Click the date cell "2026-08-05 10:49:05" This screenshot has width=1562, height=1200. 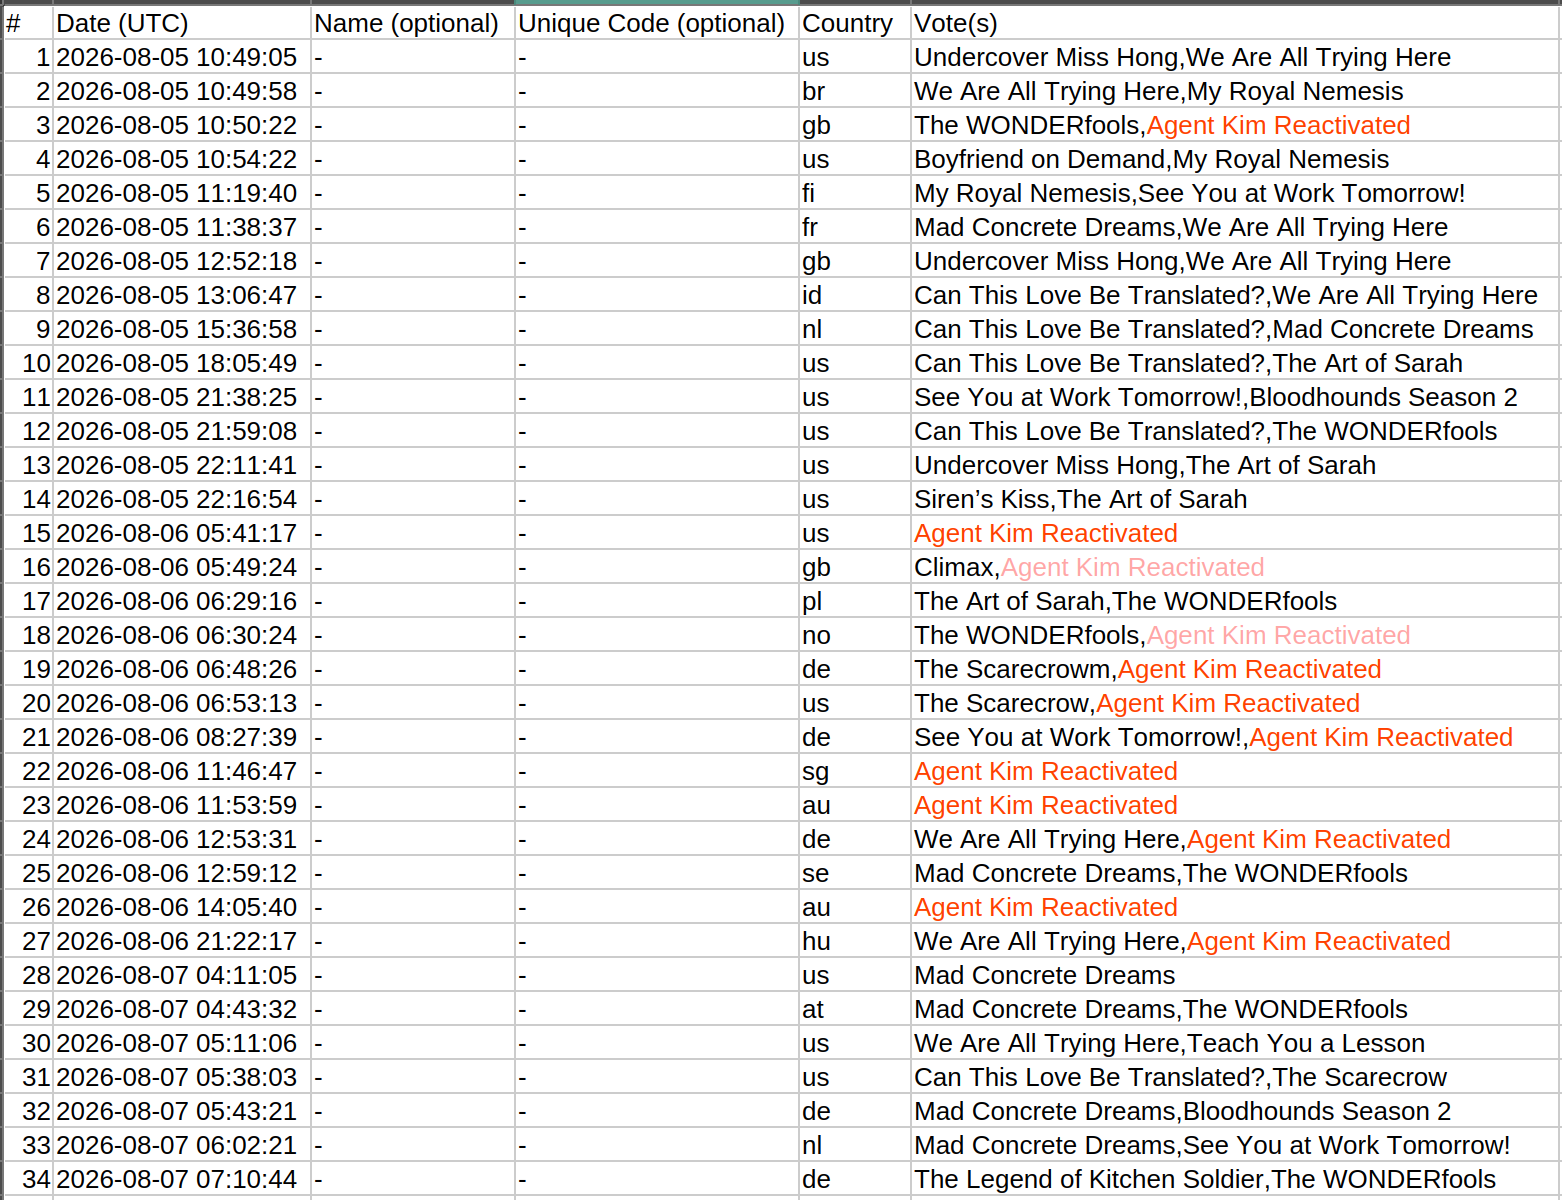tap(182, 57)
